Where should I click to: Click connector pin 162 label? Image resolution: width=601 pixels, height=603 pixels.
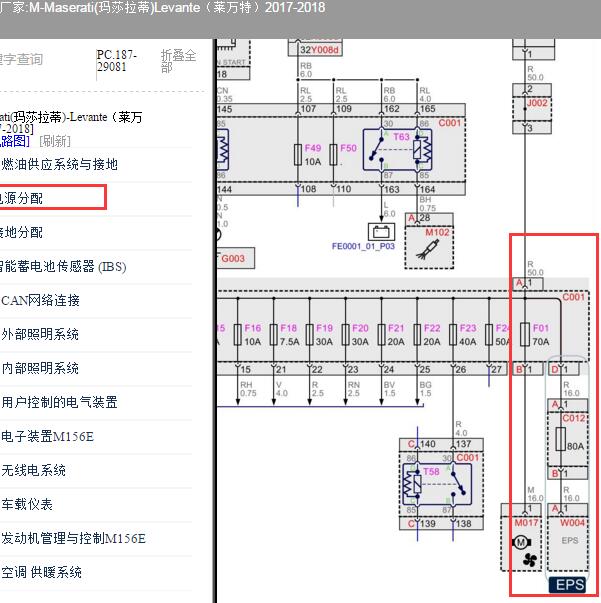pos(391,109)
